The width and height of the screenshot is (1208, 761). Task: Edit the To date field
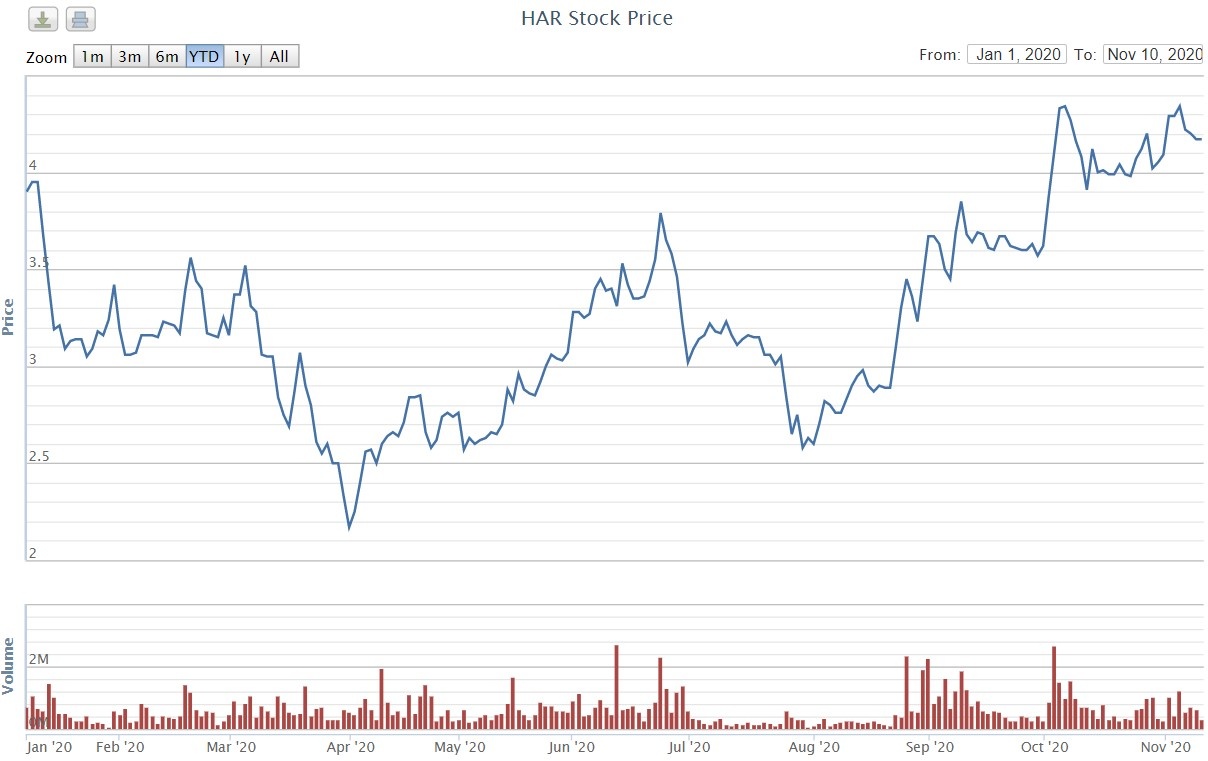1153,55
